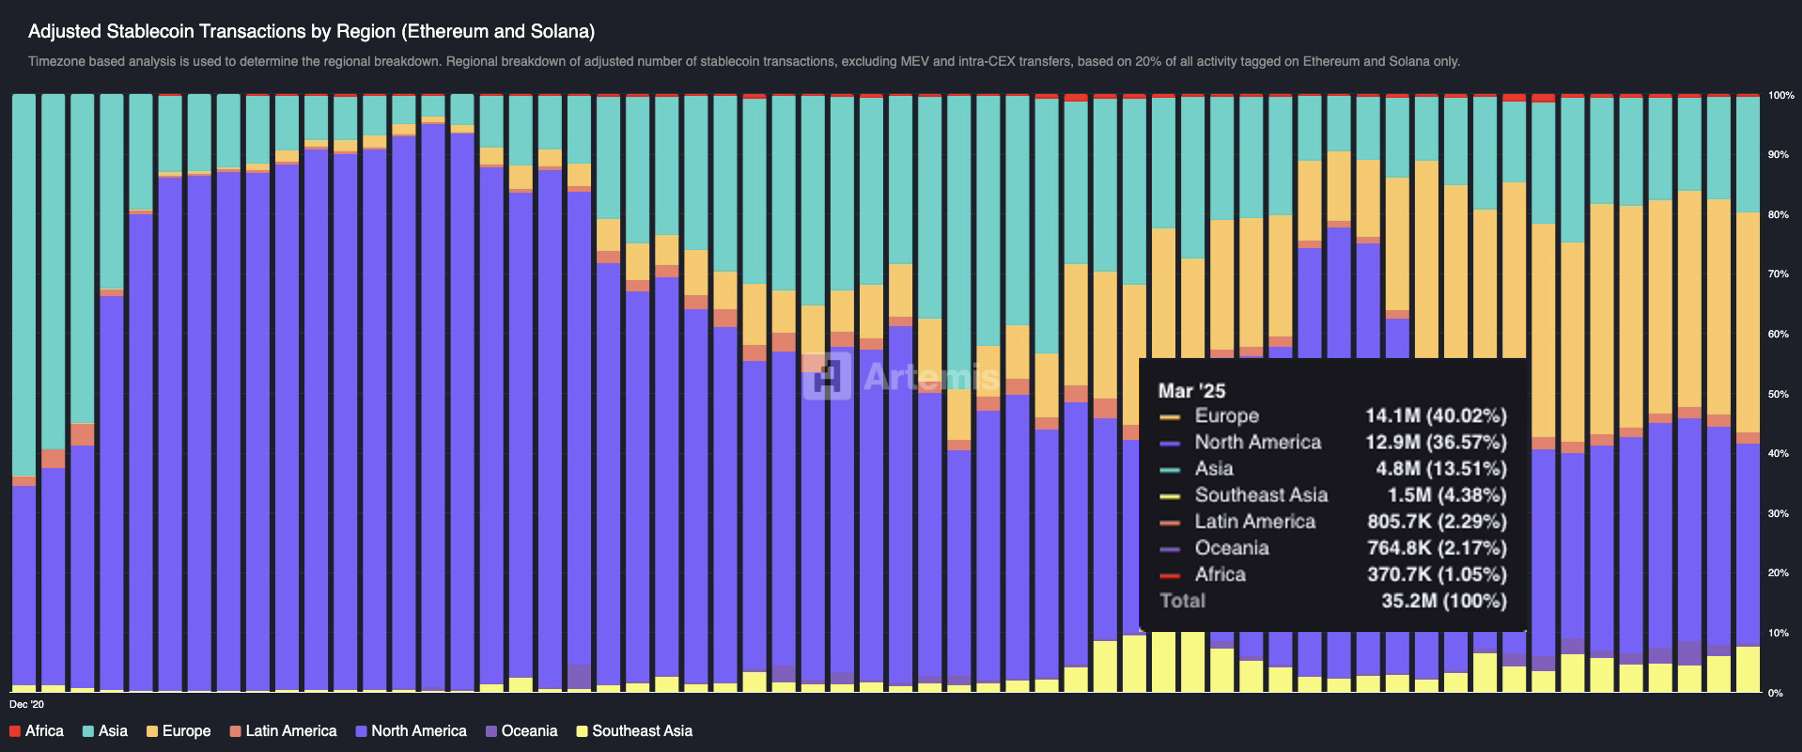The width and height of the screenshot is (1802, 752).
Task: Click the 90% y-axis label
Action: click(1778, 155)
